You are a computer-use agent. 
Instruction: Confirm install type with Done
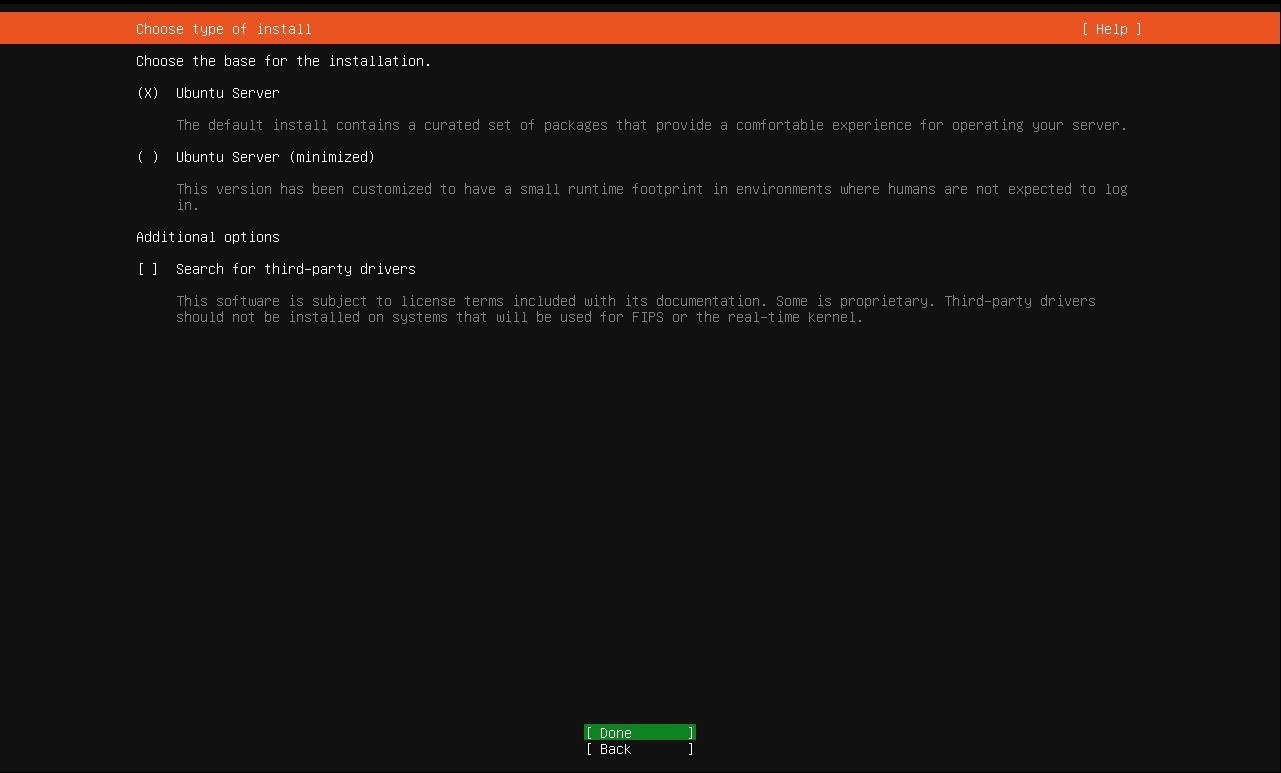click(639, 732)
